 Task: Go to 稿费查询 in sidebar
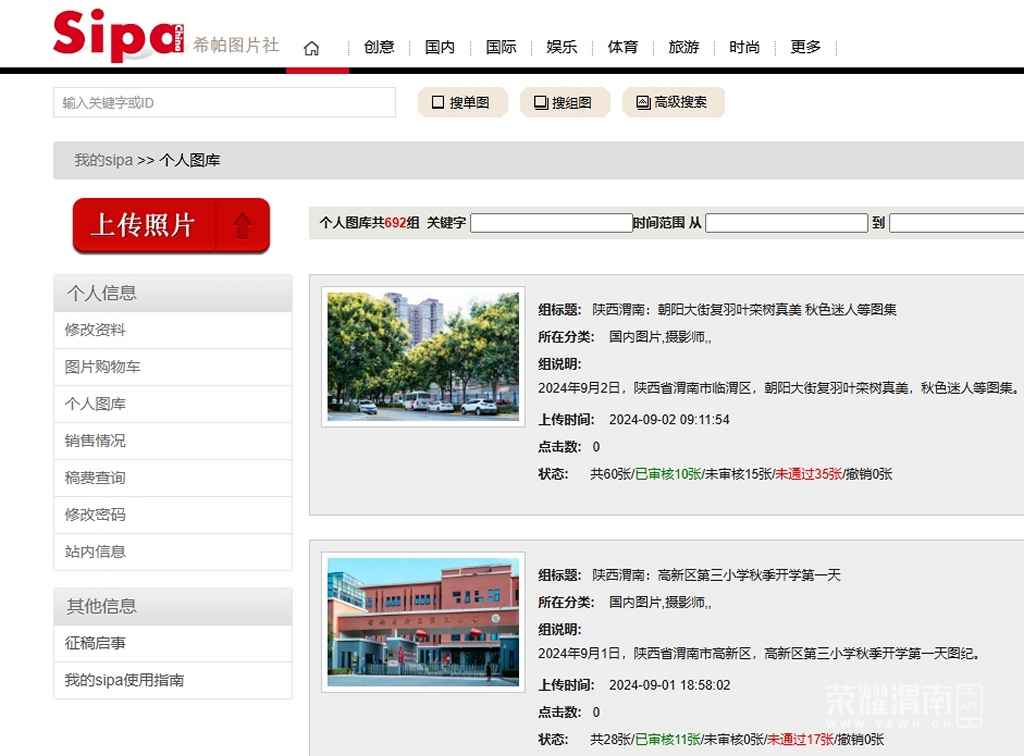[x=96, y=478]
